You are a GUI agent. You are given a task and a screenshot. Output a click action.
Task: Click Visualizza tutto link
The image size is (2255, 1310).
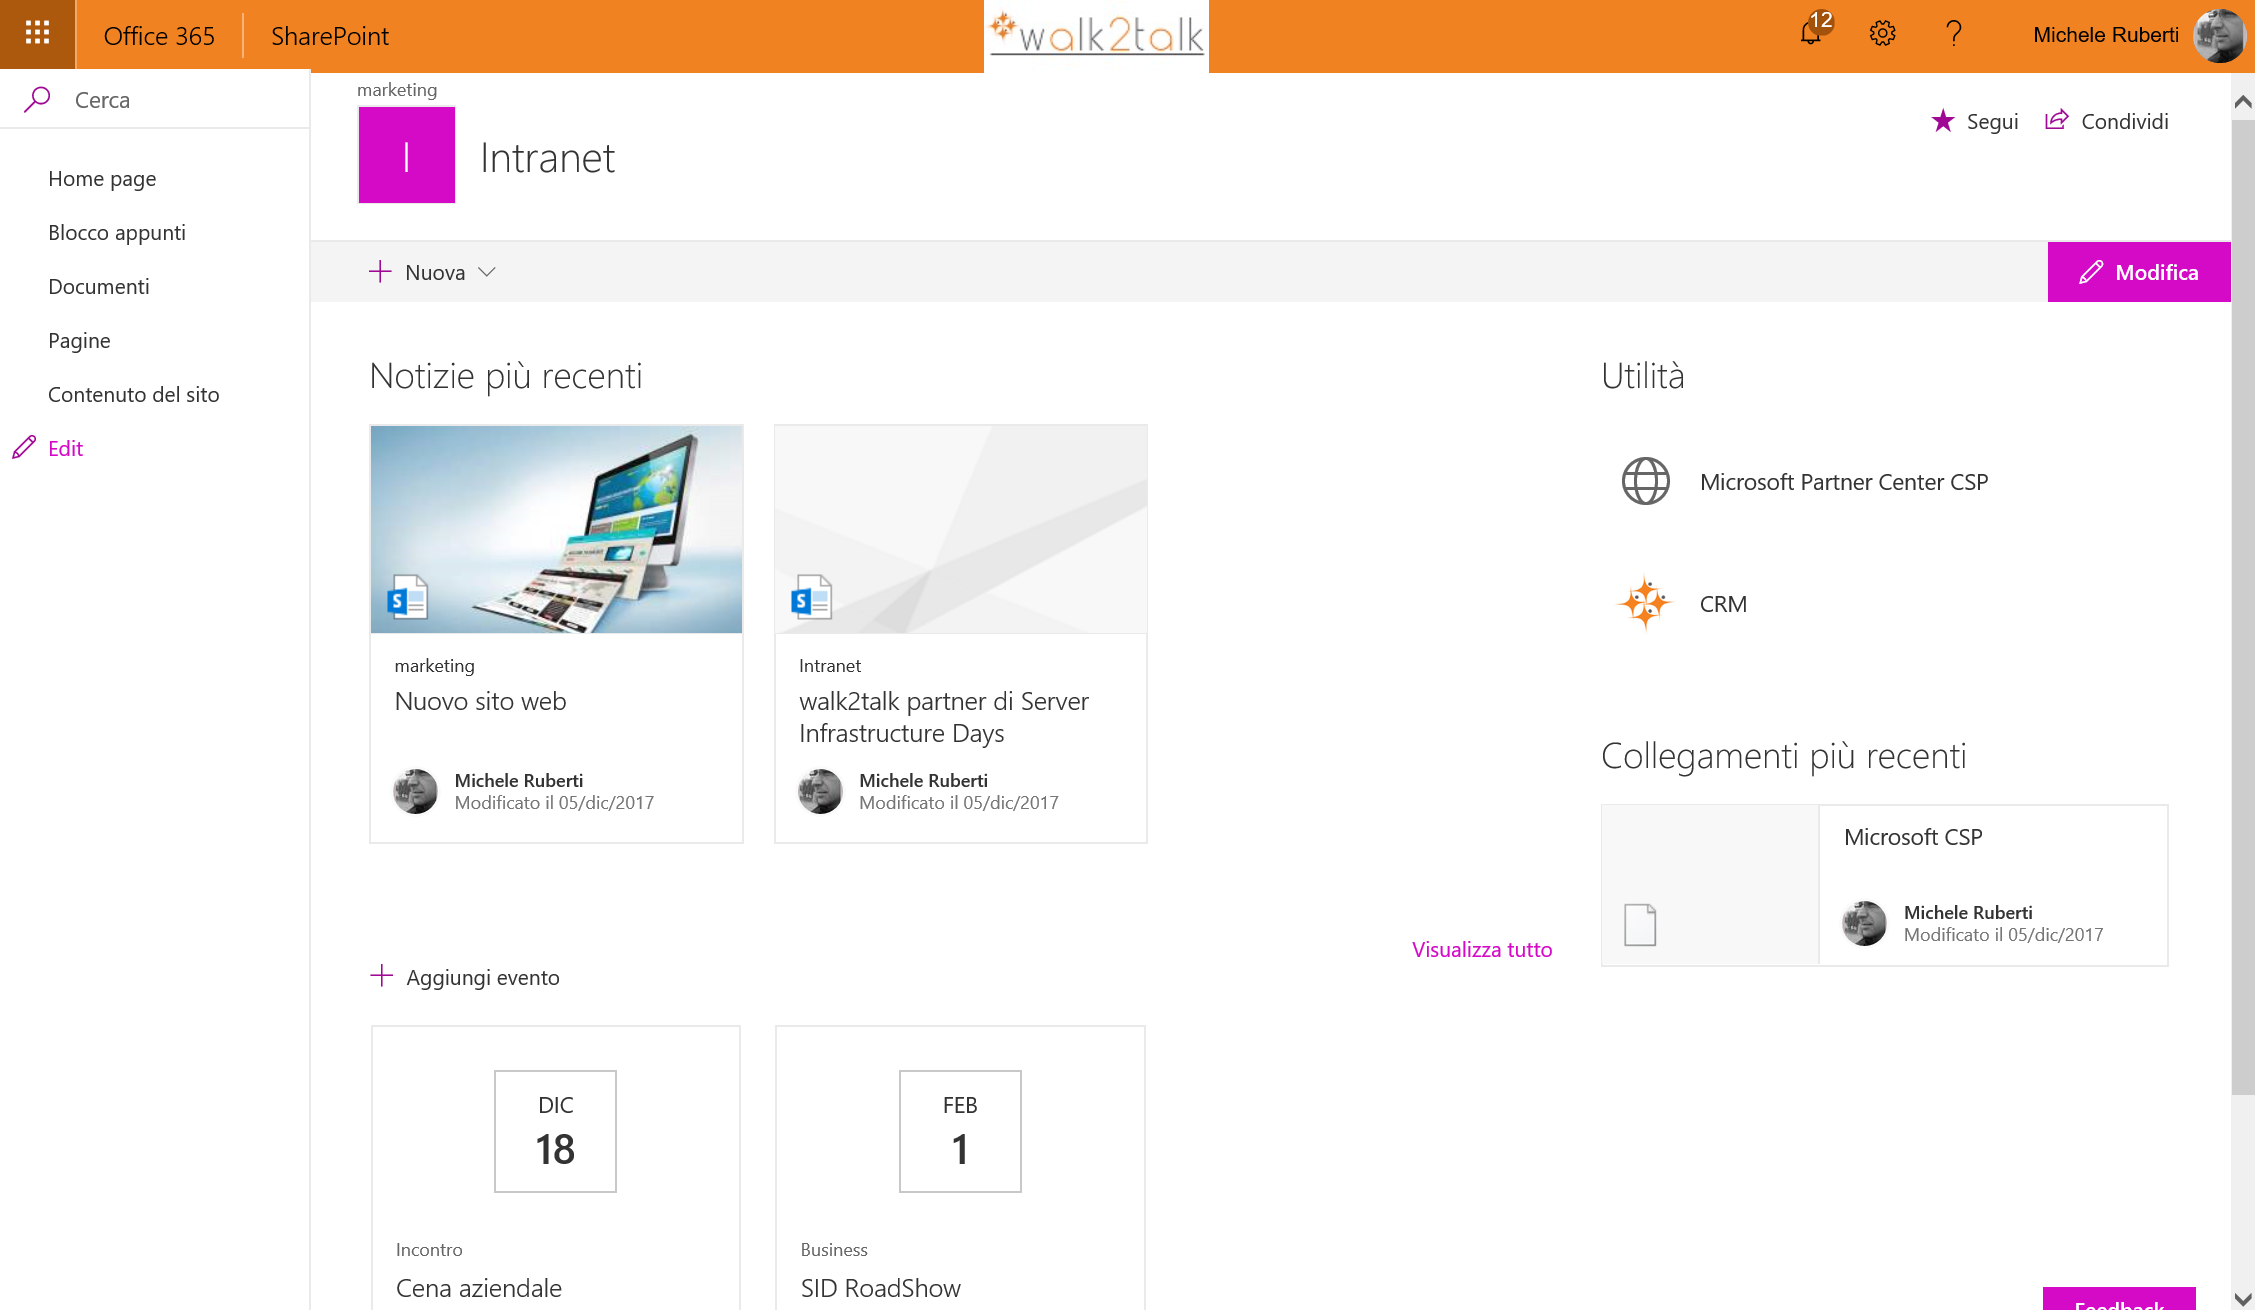[x=1482, y=949]
